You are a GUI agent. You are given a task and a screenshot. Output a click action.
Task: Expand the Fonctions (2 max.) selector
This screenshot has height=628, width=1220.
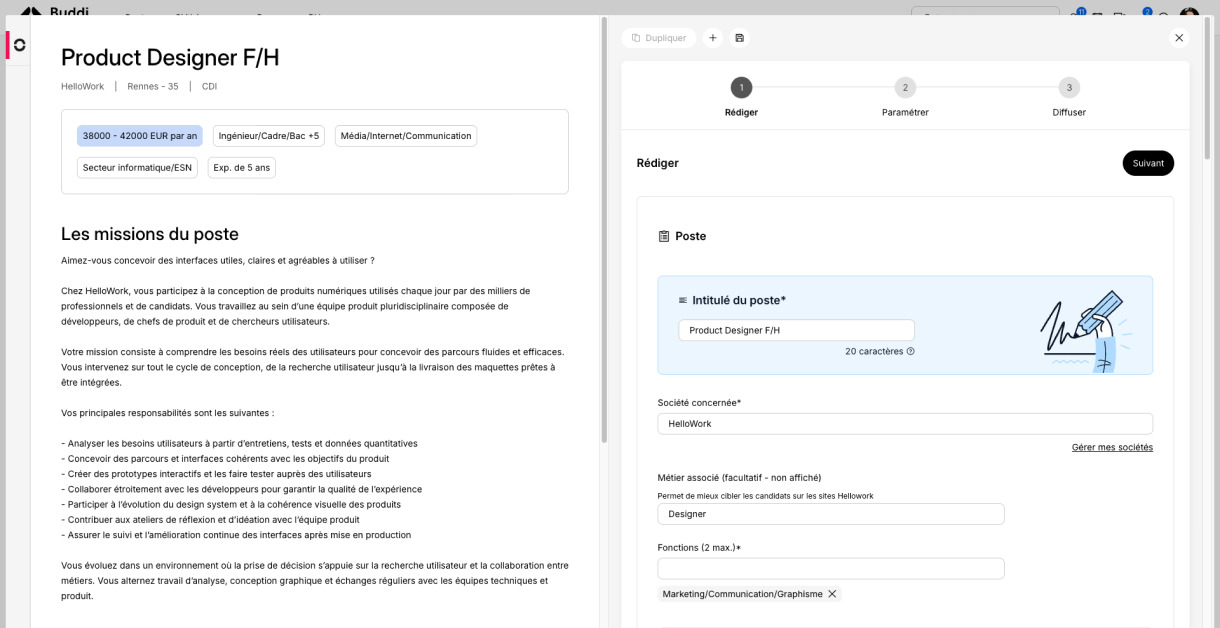tap(830, 569)
